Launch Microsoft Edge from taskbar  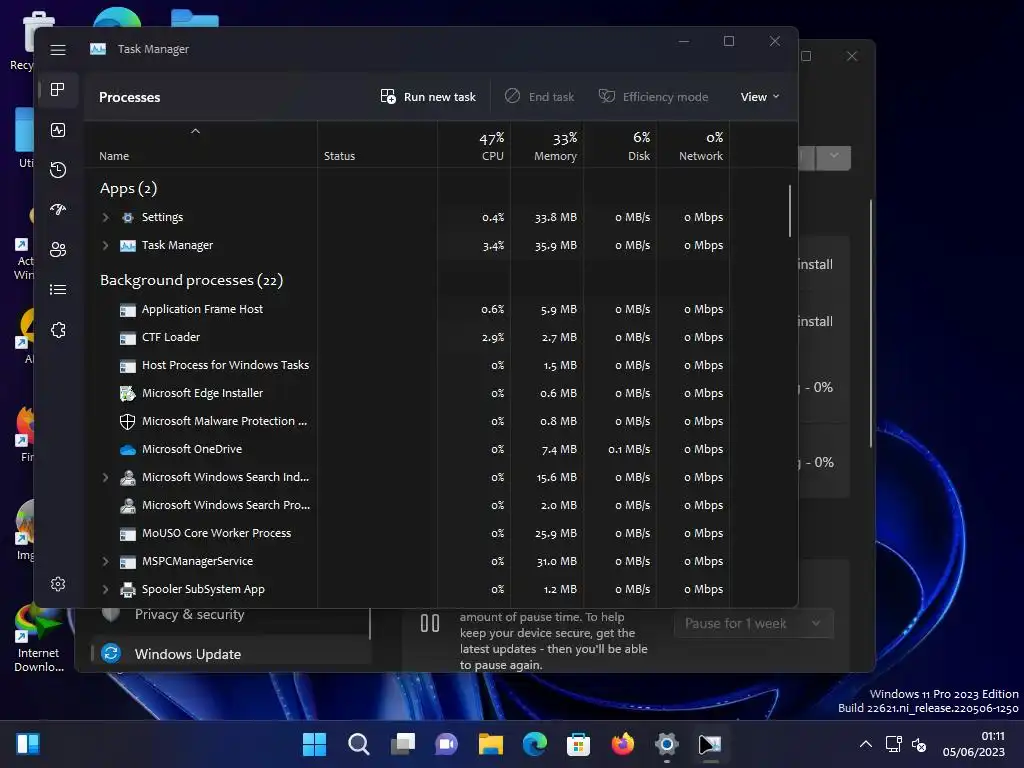point(535,744)
